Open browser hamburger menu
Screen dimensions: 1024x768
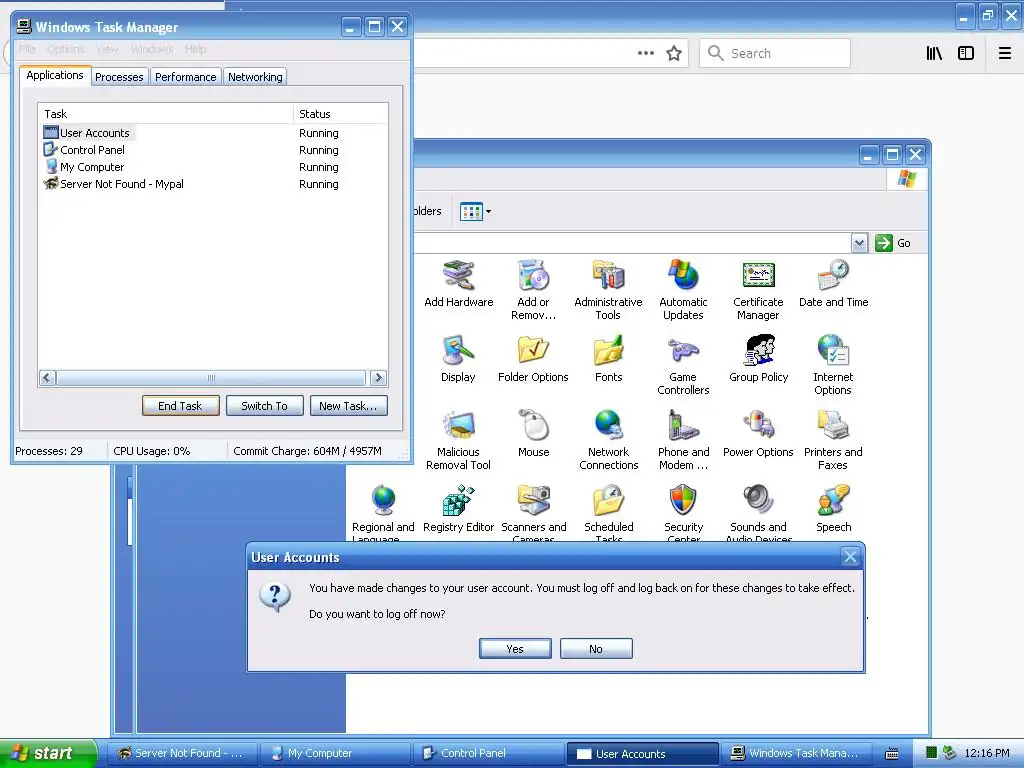coord(1005,54)
